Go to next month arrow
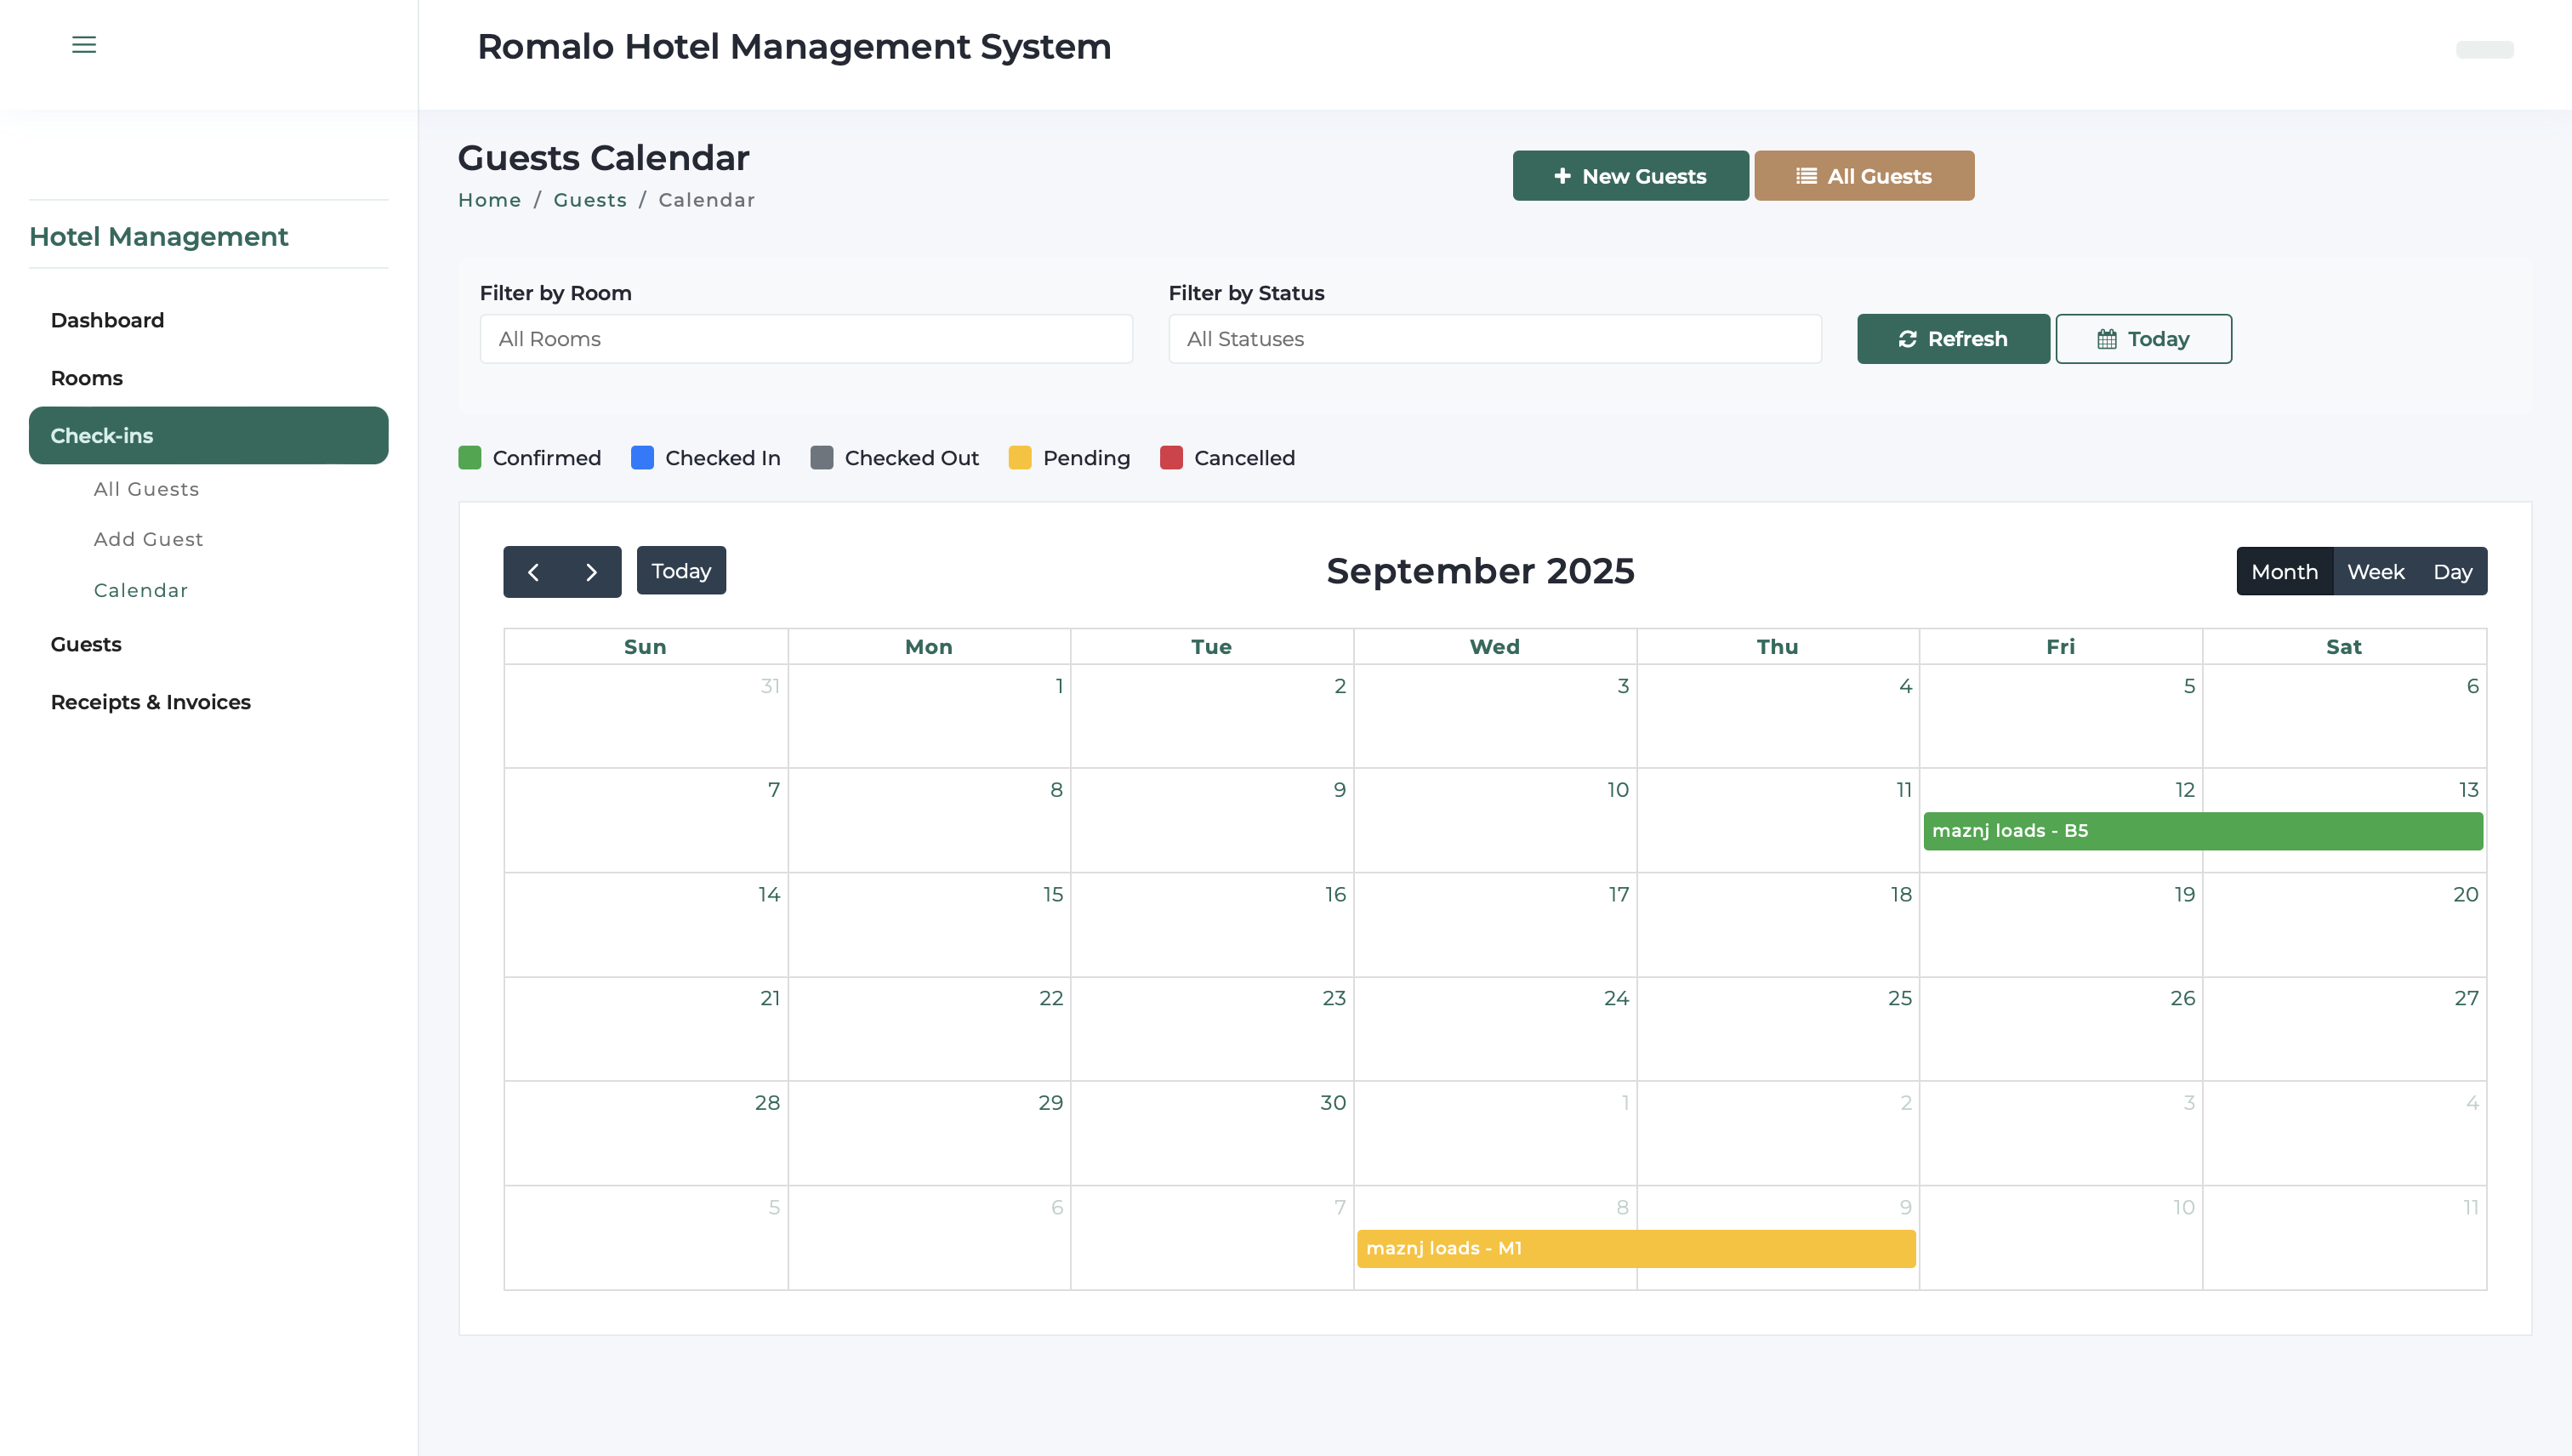Viewport: 2572px width, 1456px height. (591, 572)
